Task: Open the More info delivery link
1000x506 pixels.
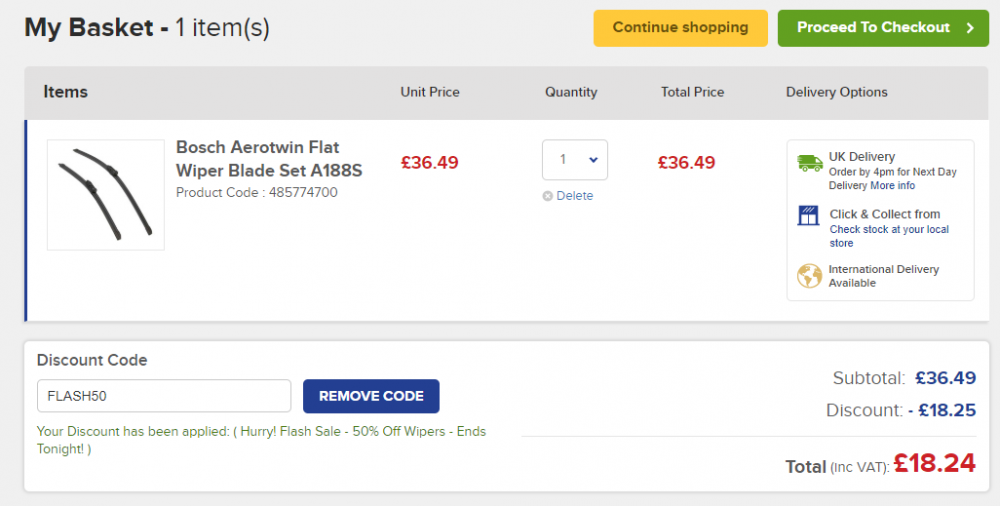Action: pyautogui.click(x=893, y=186)
